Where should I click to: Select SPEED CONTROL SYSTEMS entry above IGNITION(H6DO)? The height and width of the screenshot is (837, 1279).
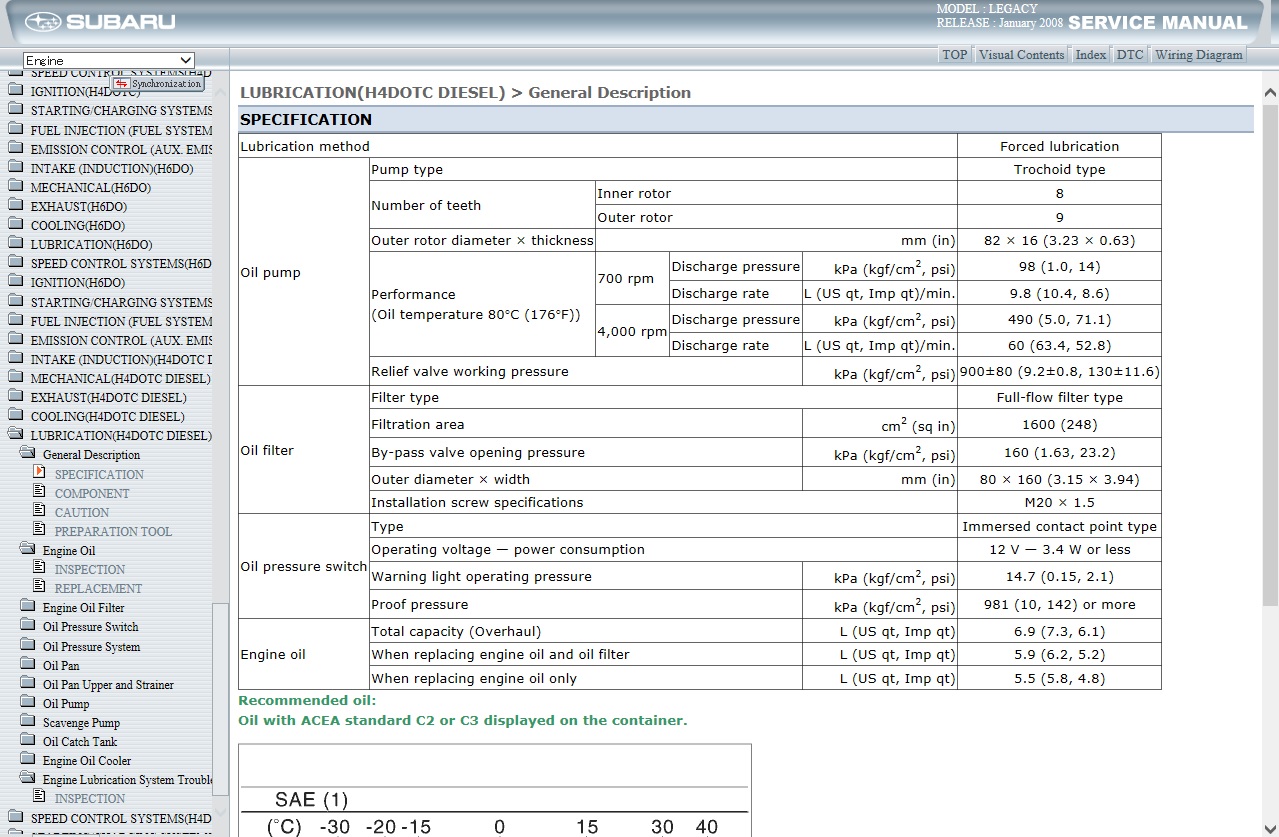point(121,264)
